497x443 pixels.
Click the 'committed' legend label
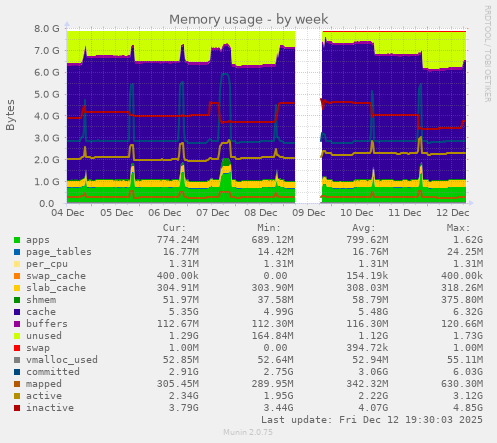click(53, 372)
